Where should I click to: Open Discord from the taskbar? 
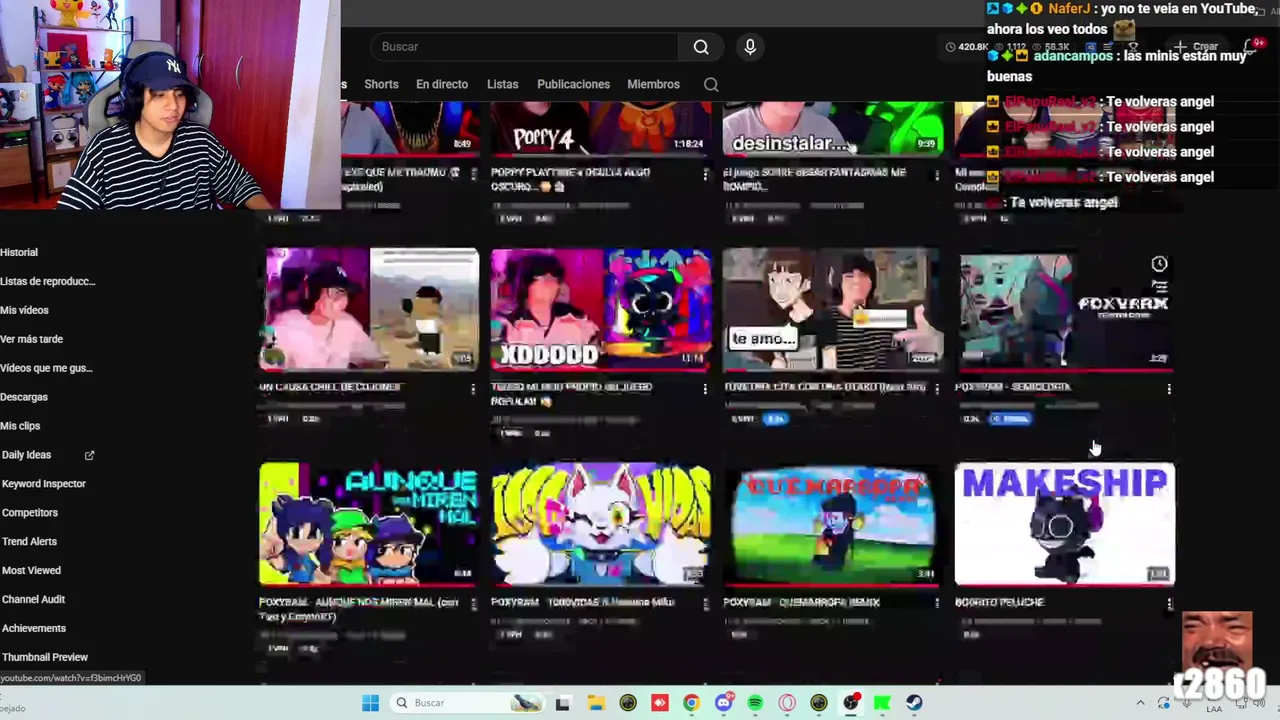click(x=724, y=703)
